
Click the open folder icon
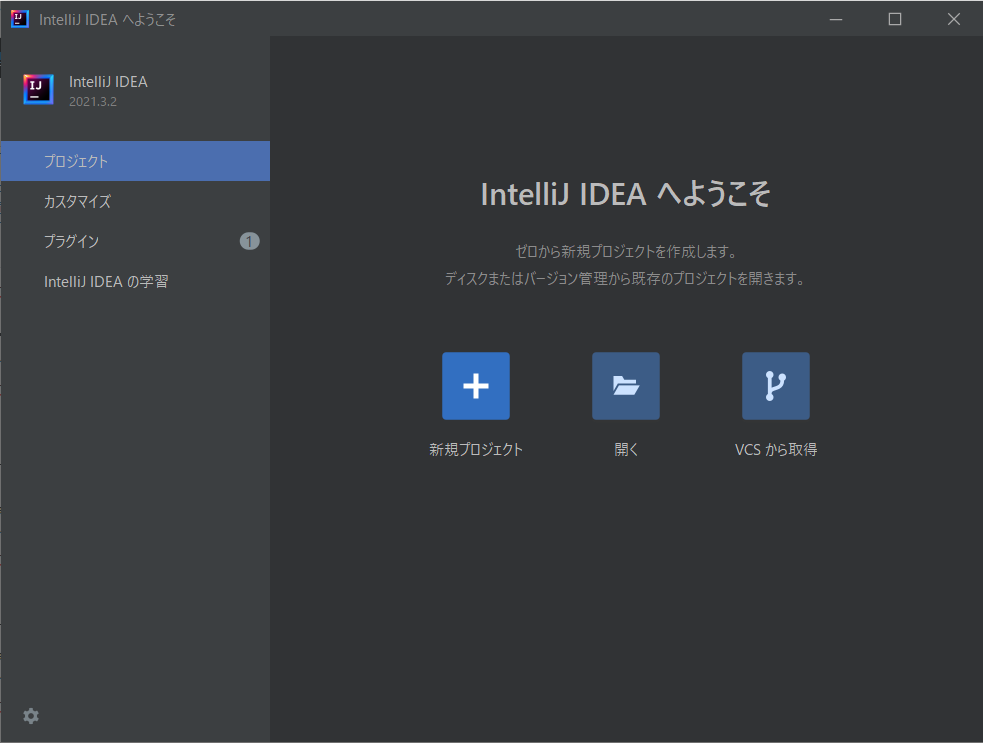[x=626, y=386]
